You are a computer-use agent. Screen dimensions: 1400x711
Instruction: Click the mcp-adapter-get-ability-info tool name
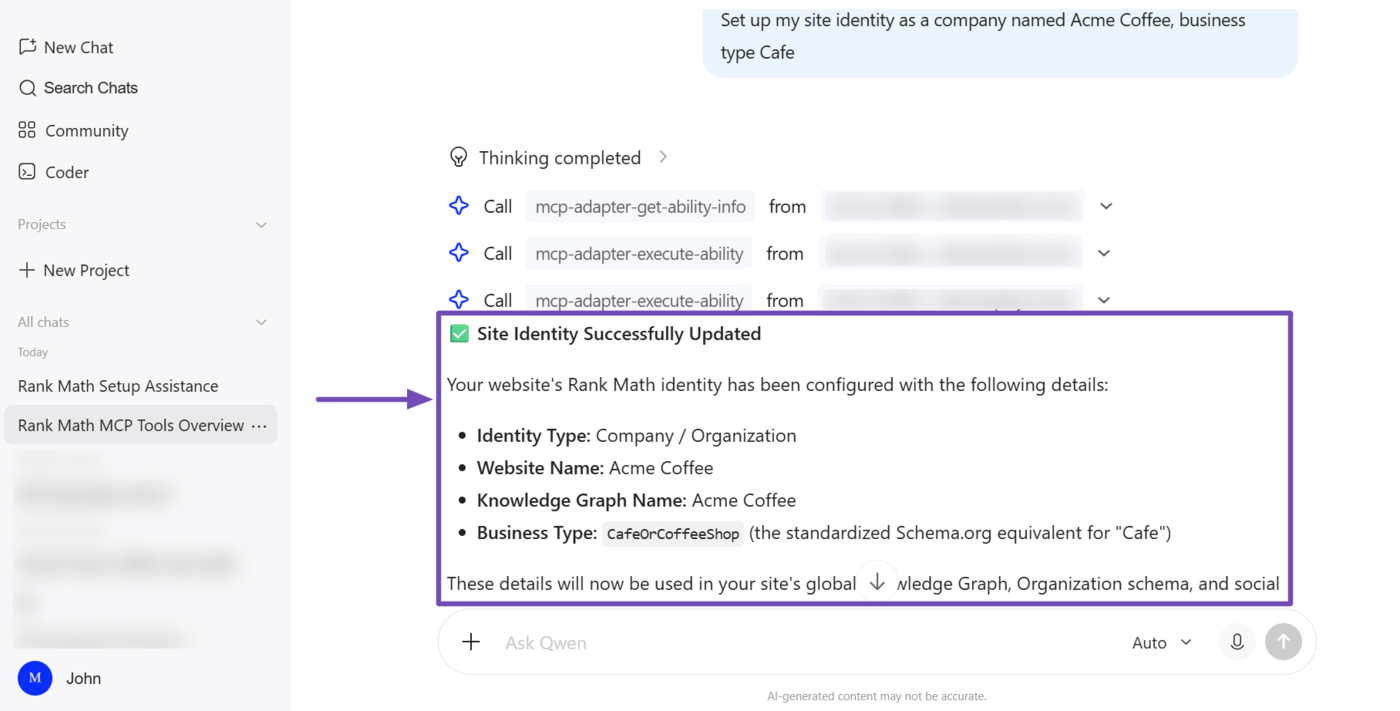(x=640, y=206)
